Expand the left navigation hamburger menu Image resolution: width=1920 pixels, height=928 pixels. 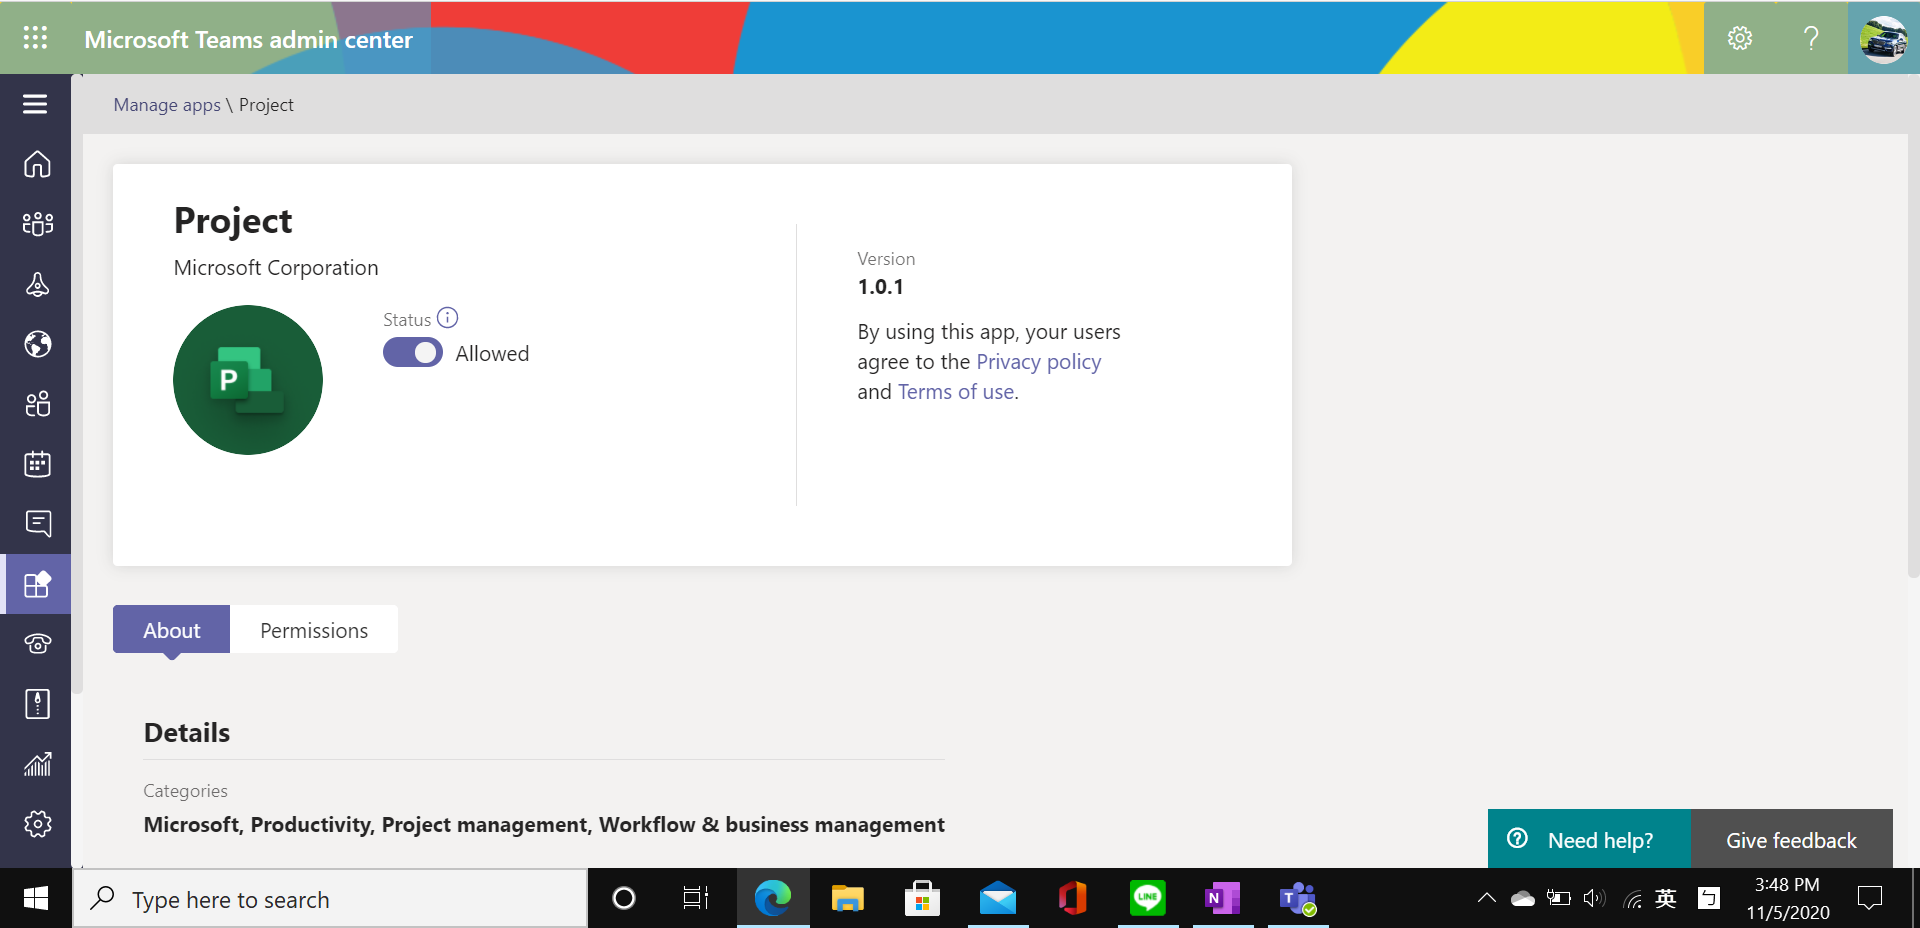tap(35, 104)
